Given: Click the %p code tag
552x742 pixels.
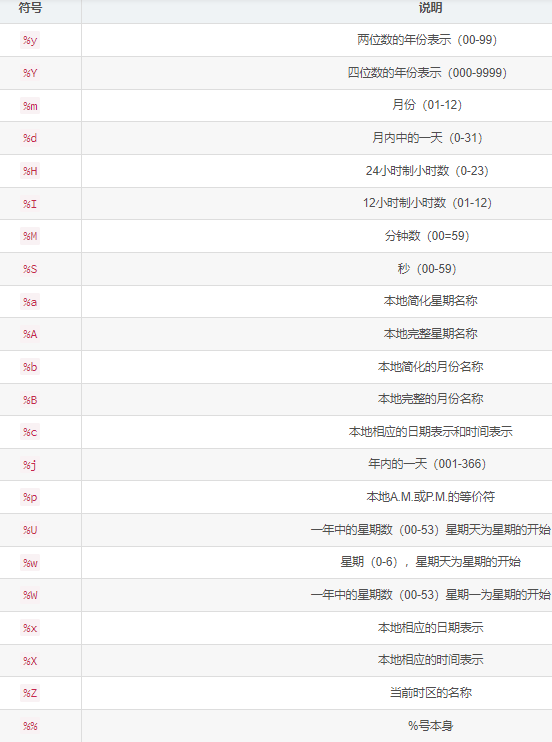Looking at the screenshot, I should pyautogui.click(x=30, y=497).
